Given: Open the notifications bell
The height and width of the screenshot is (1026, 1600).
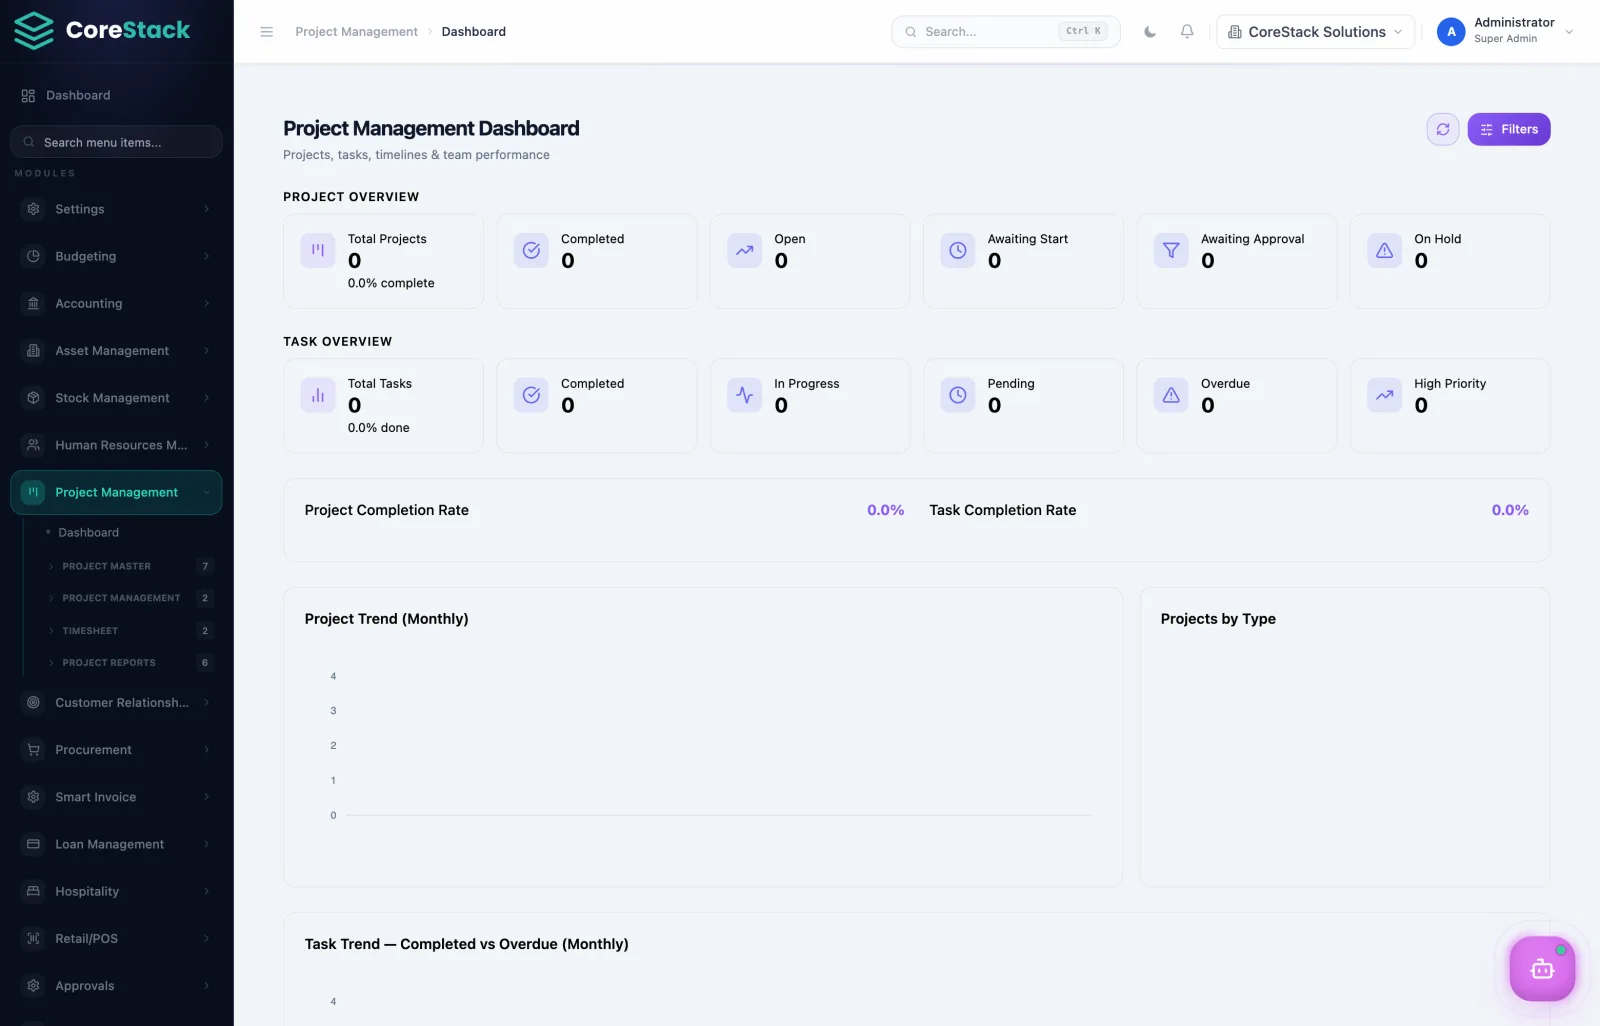Looking at the screenshot, I should click(x=1187, y=32).
